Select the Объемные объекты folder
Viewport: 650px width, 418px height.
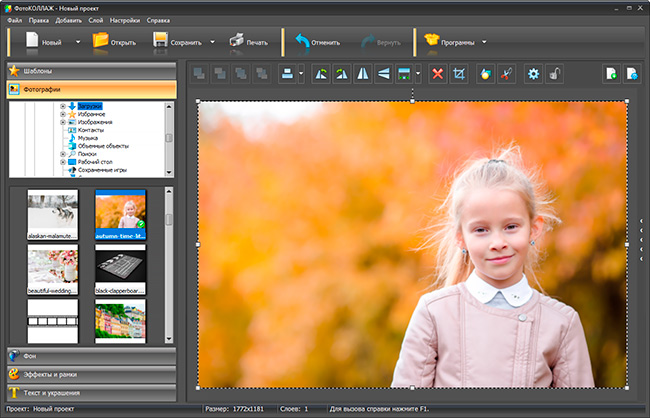(103, 146)
